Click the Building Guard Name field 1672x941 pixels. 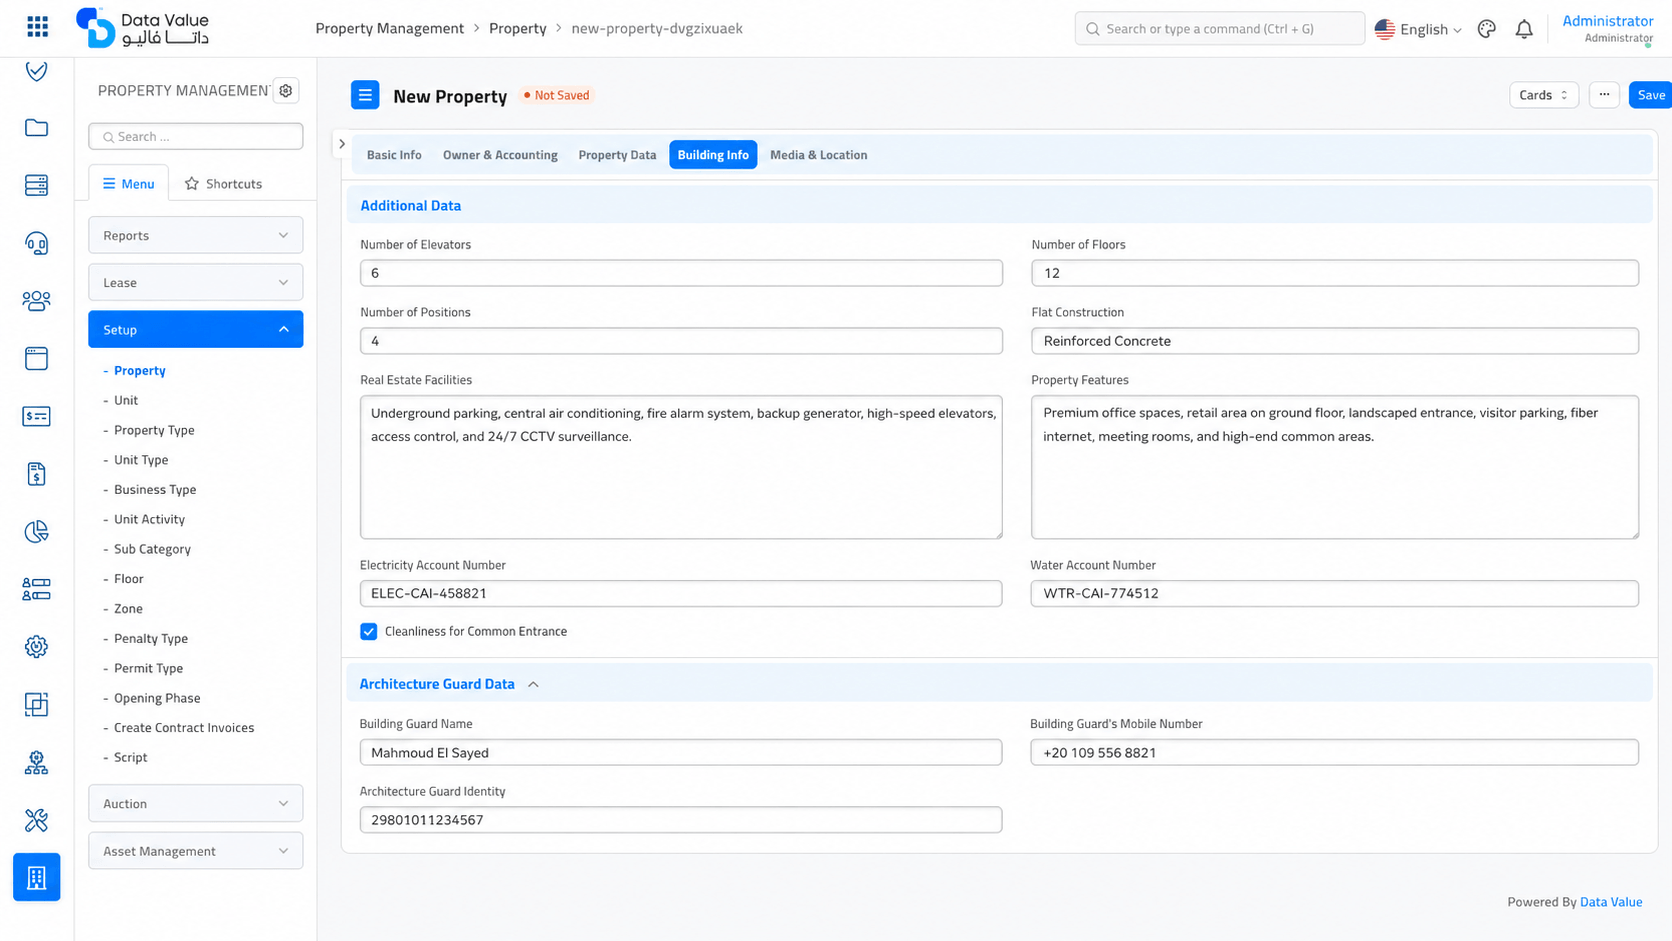tap(681, 753)
